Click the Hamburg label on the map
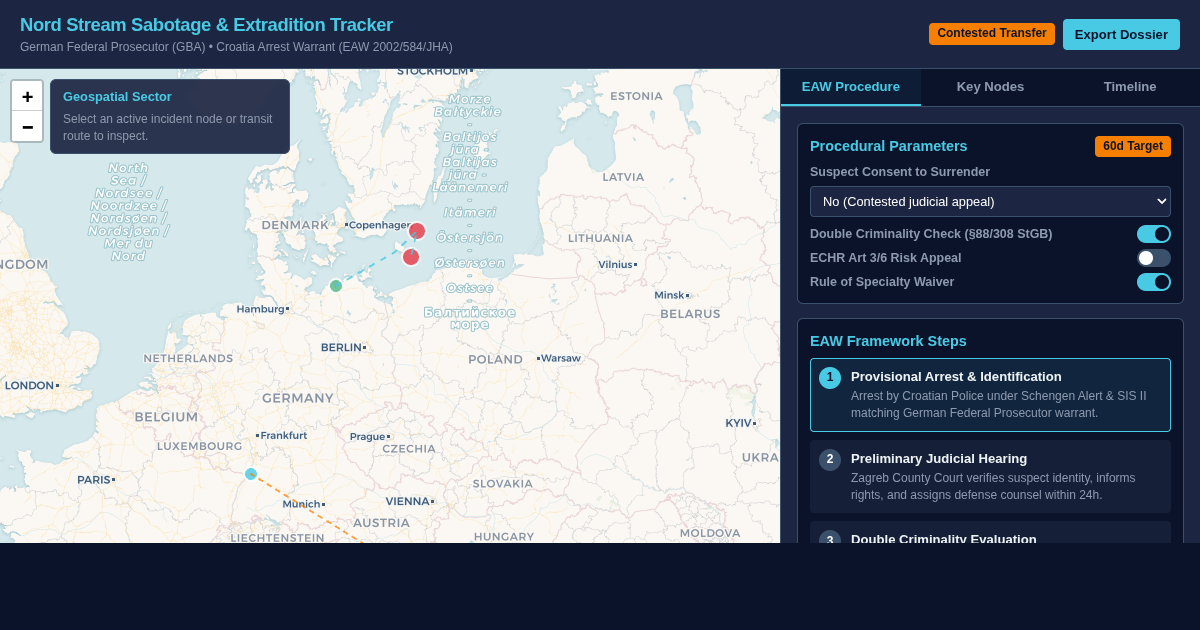This screenshot has height=630, width=1200. point(261,309)
